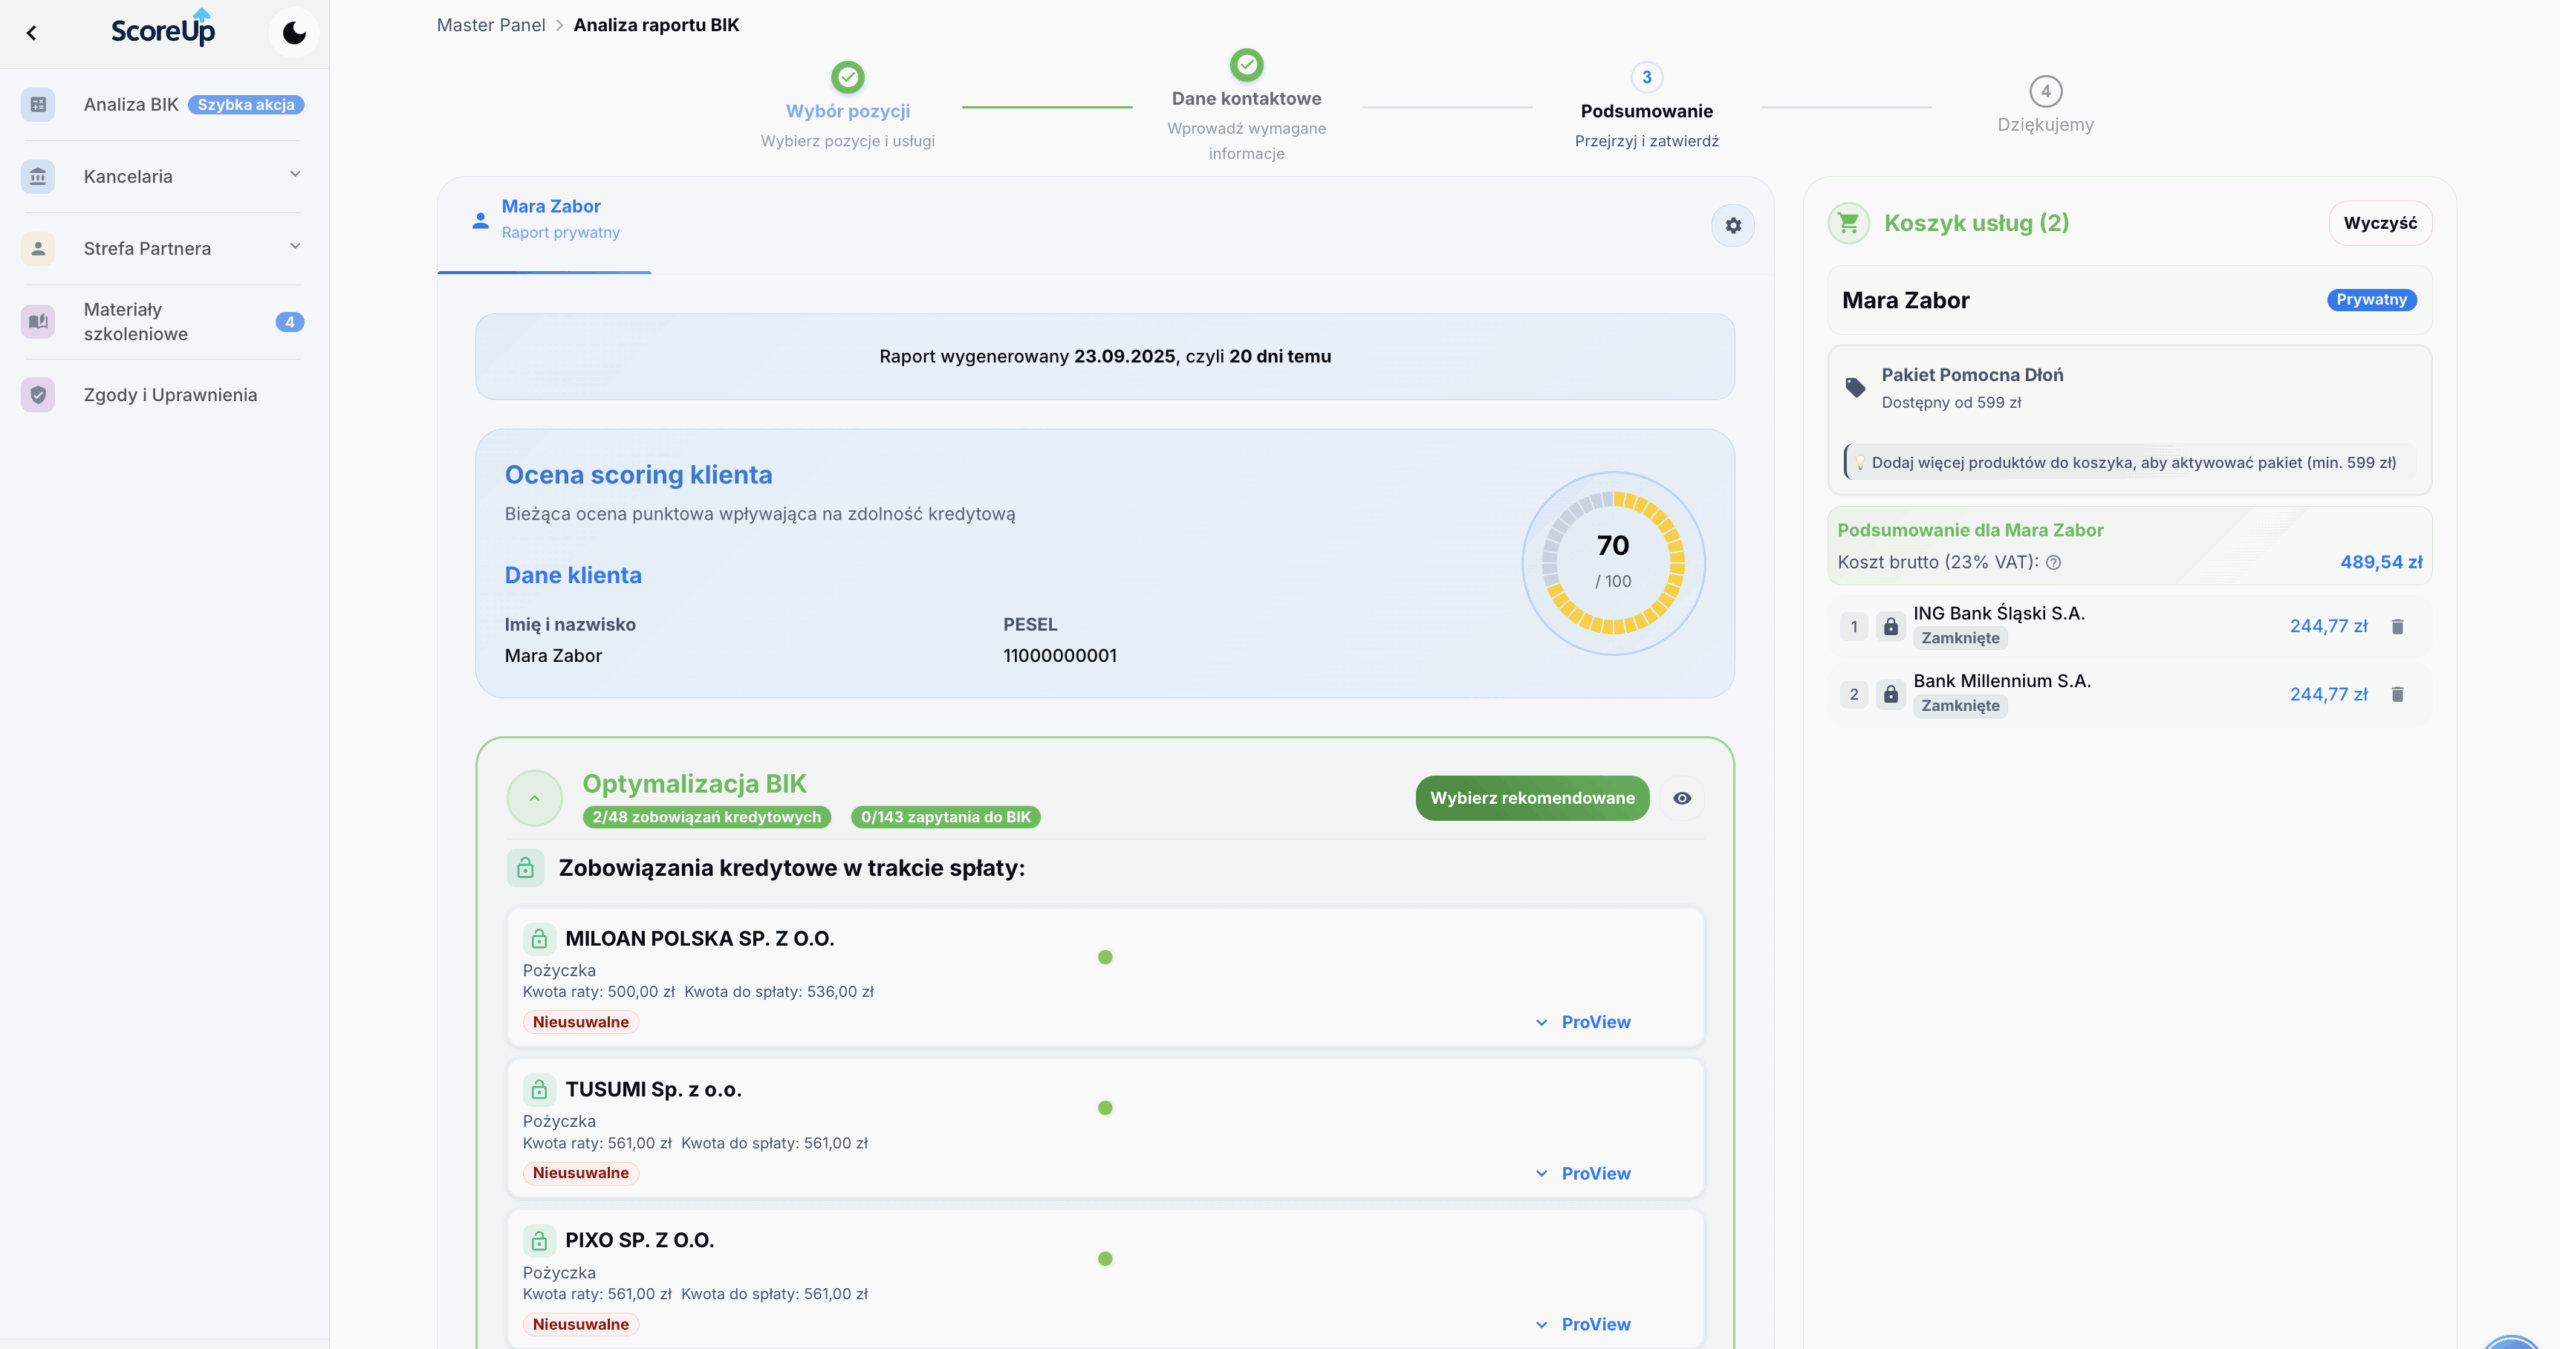Click the back arrow in the sidebar header

[32, 33]
